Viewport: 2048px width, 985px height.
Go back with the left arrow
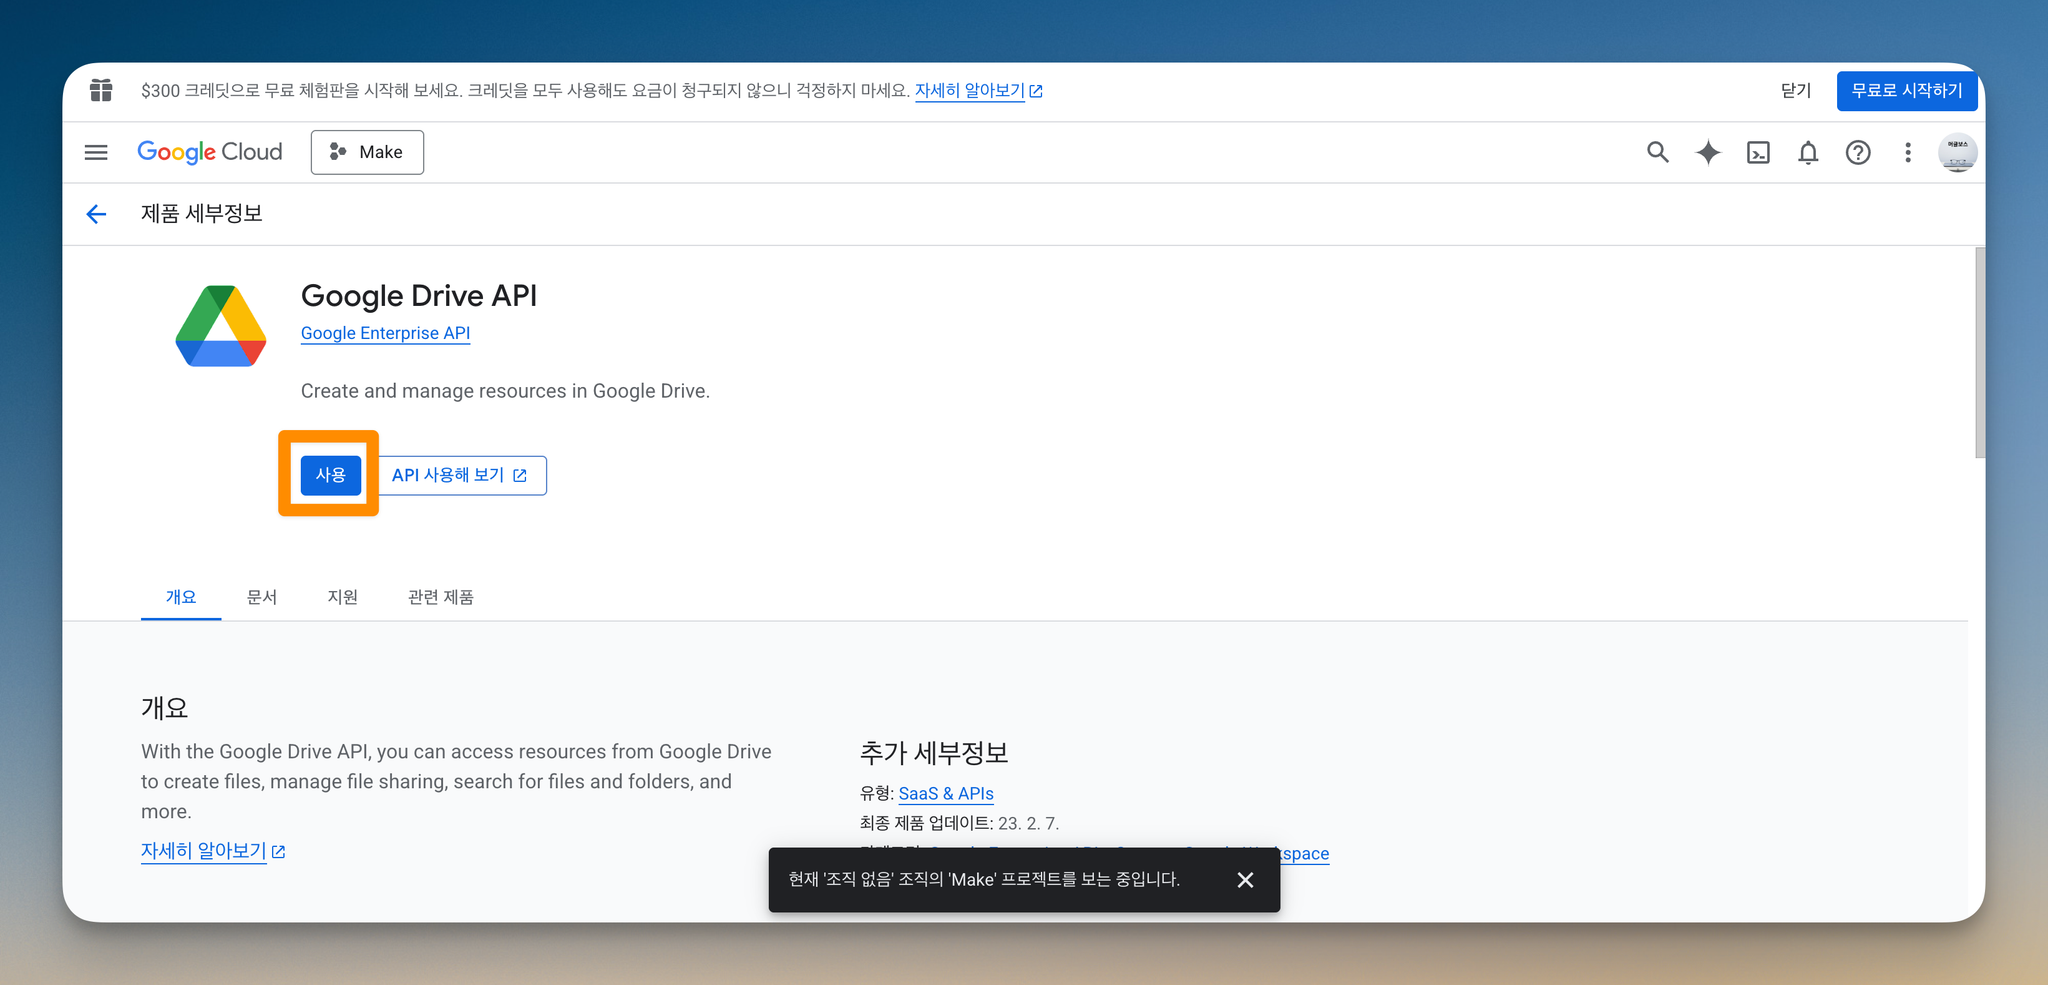coord(96,214)
